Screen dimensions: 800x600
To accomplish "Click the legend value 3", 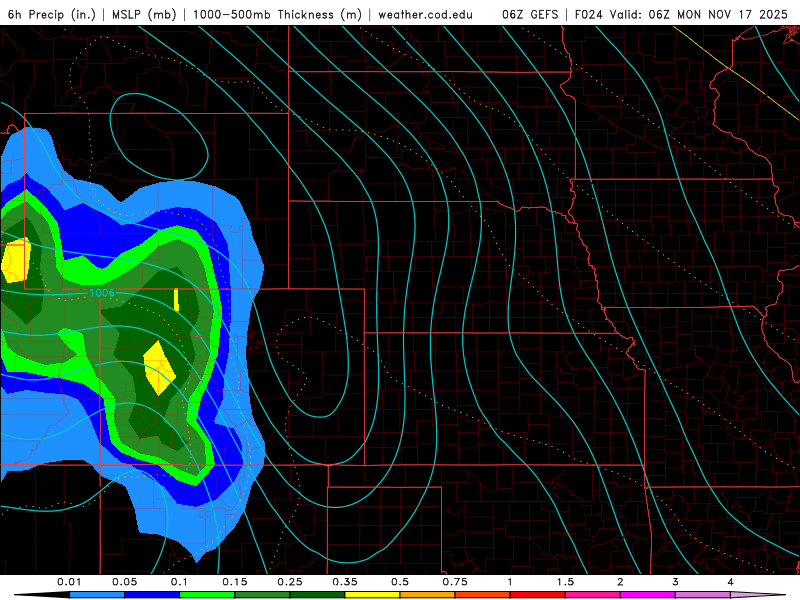I will point(676,582).
